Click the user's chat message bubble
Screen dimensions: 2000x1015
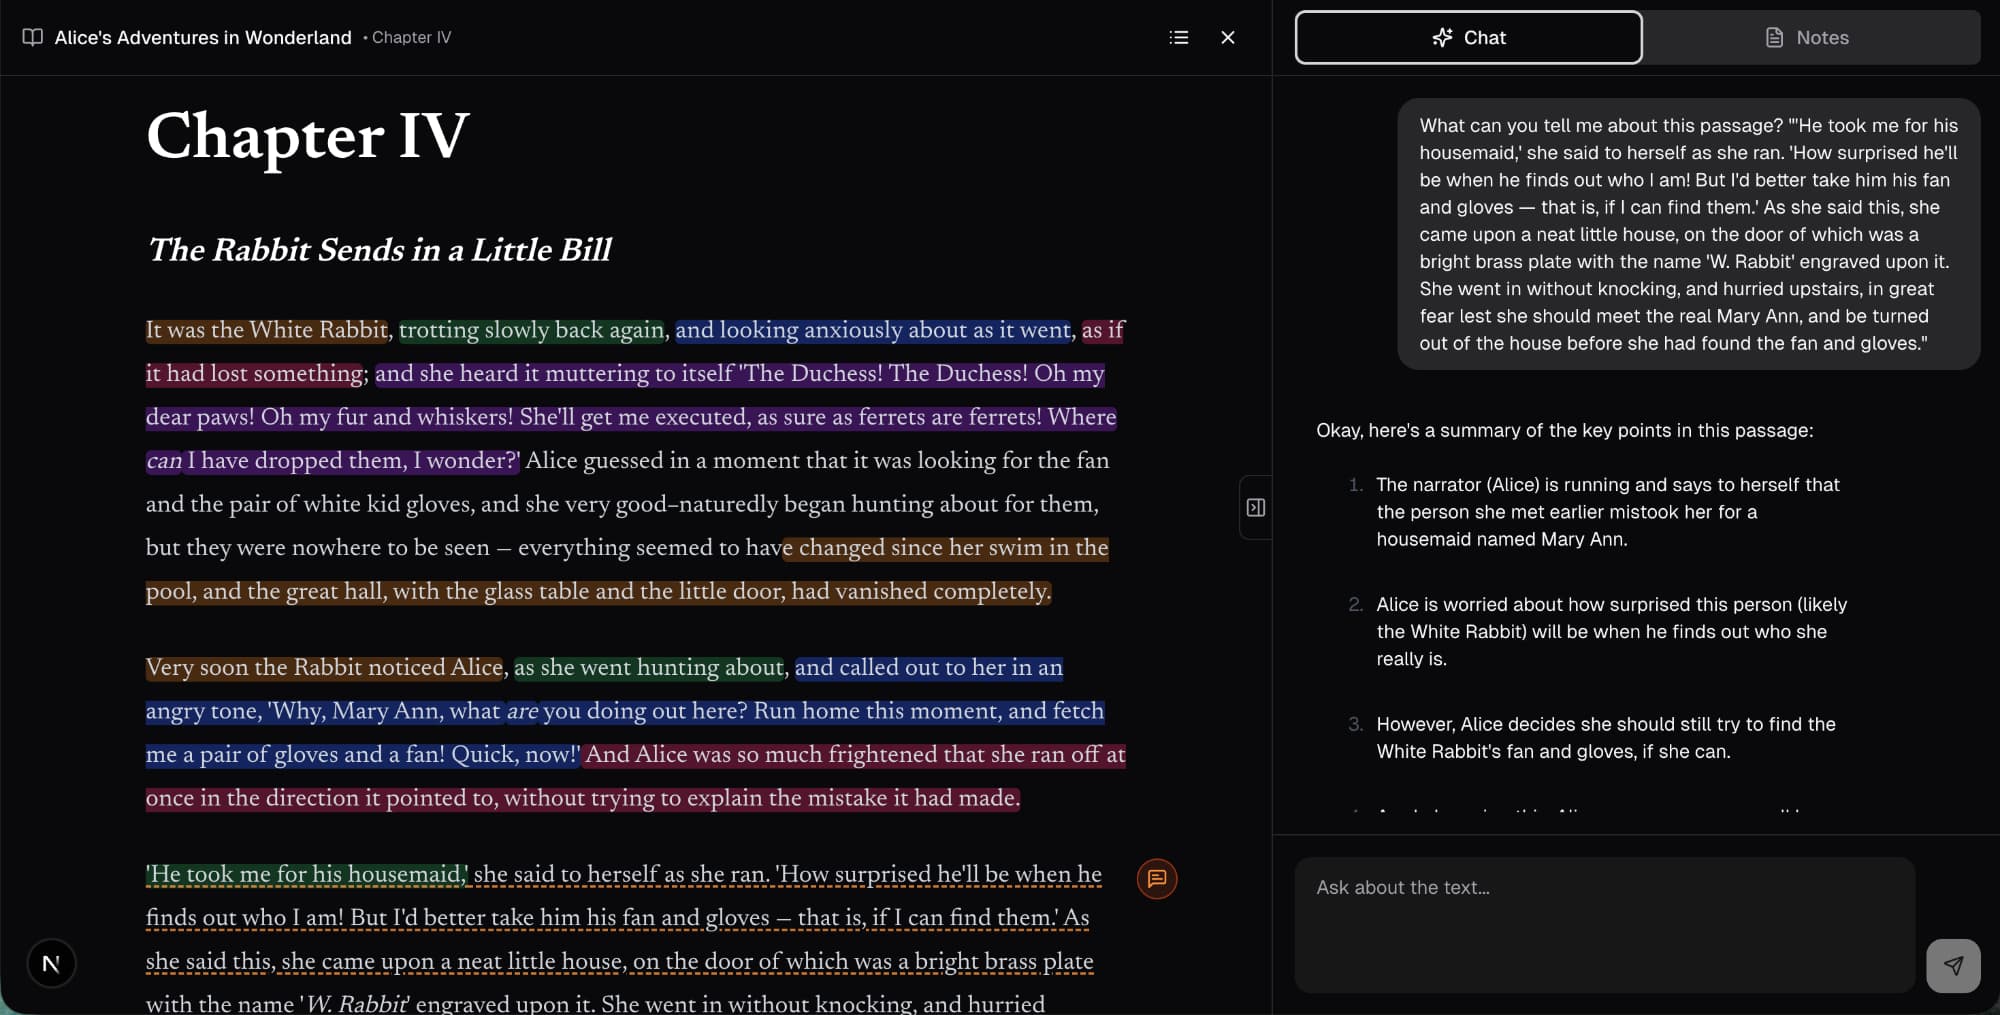click(x=1688, y=234)
